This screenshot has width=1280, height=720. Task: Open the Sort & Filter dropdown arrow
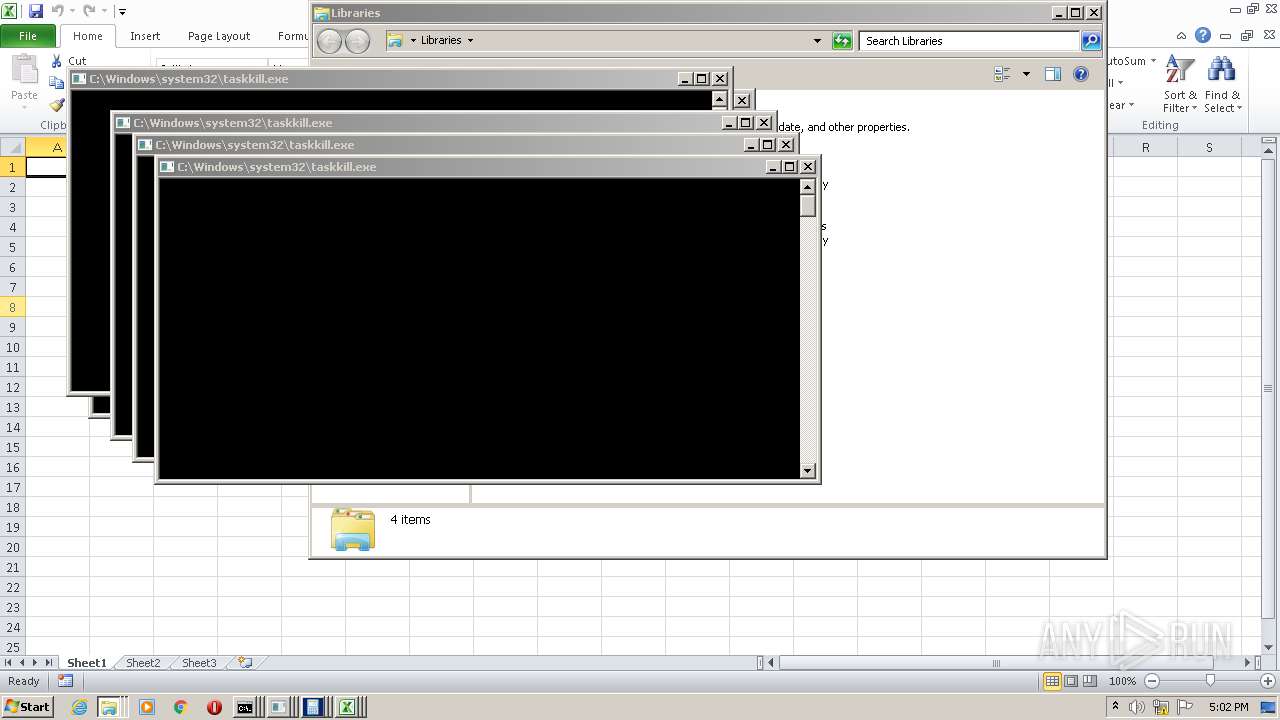click(x=1194, y=108)
